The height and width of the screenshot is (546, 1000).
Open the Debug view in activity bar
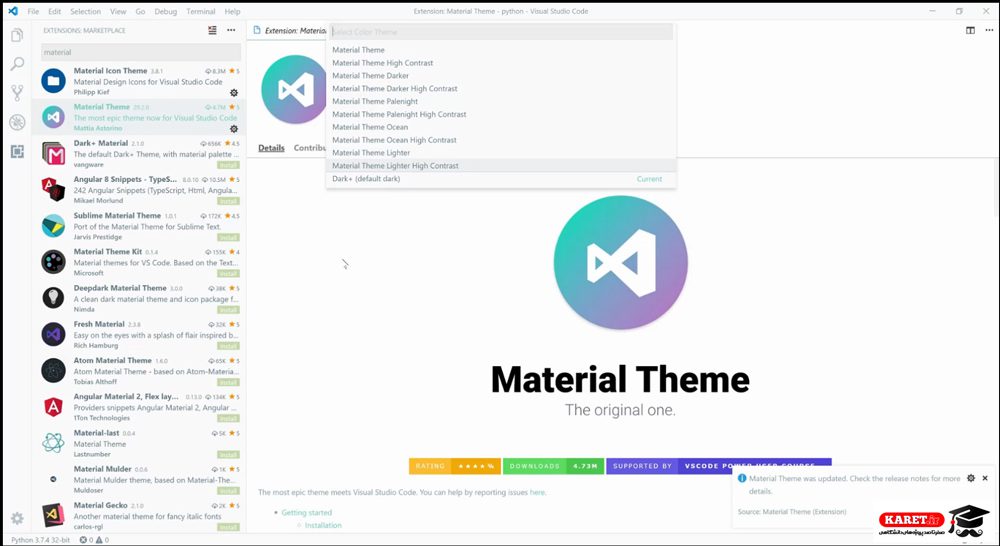[x=17, y=122]
